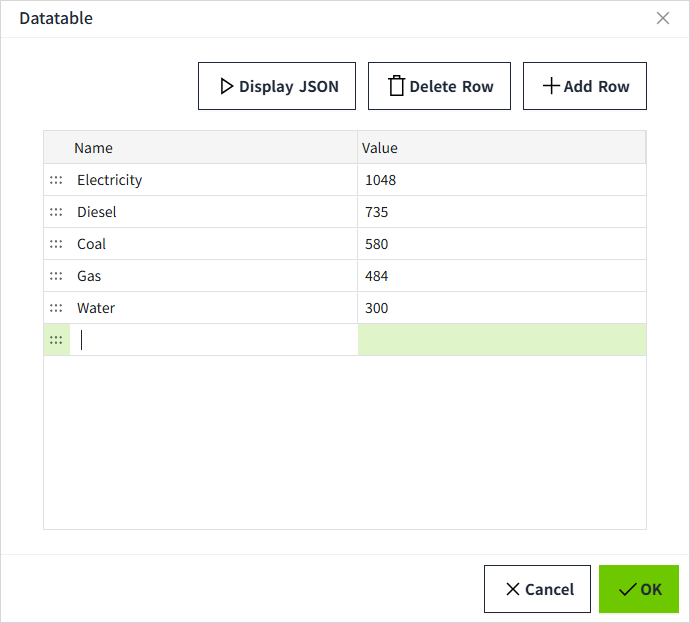Add a new row to the table
This screenshot has height=623, width=690.
(x=585, y=86)
